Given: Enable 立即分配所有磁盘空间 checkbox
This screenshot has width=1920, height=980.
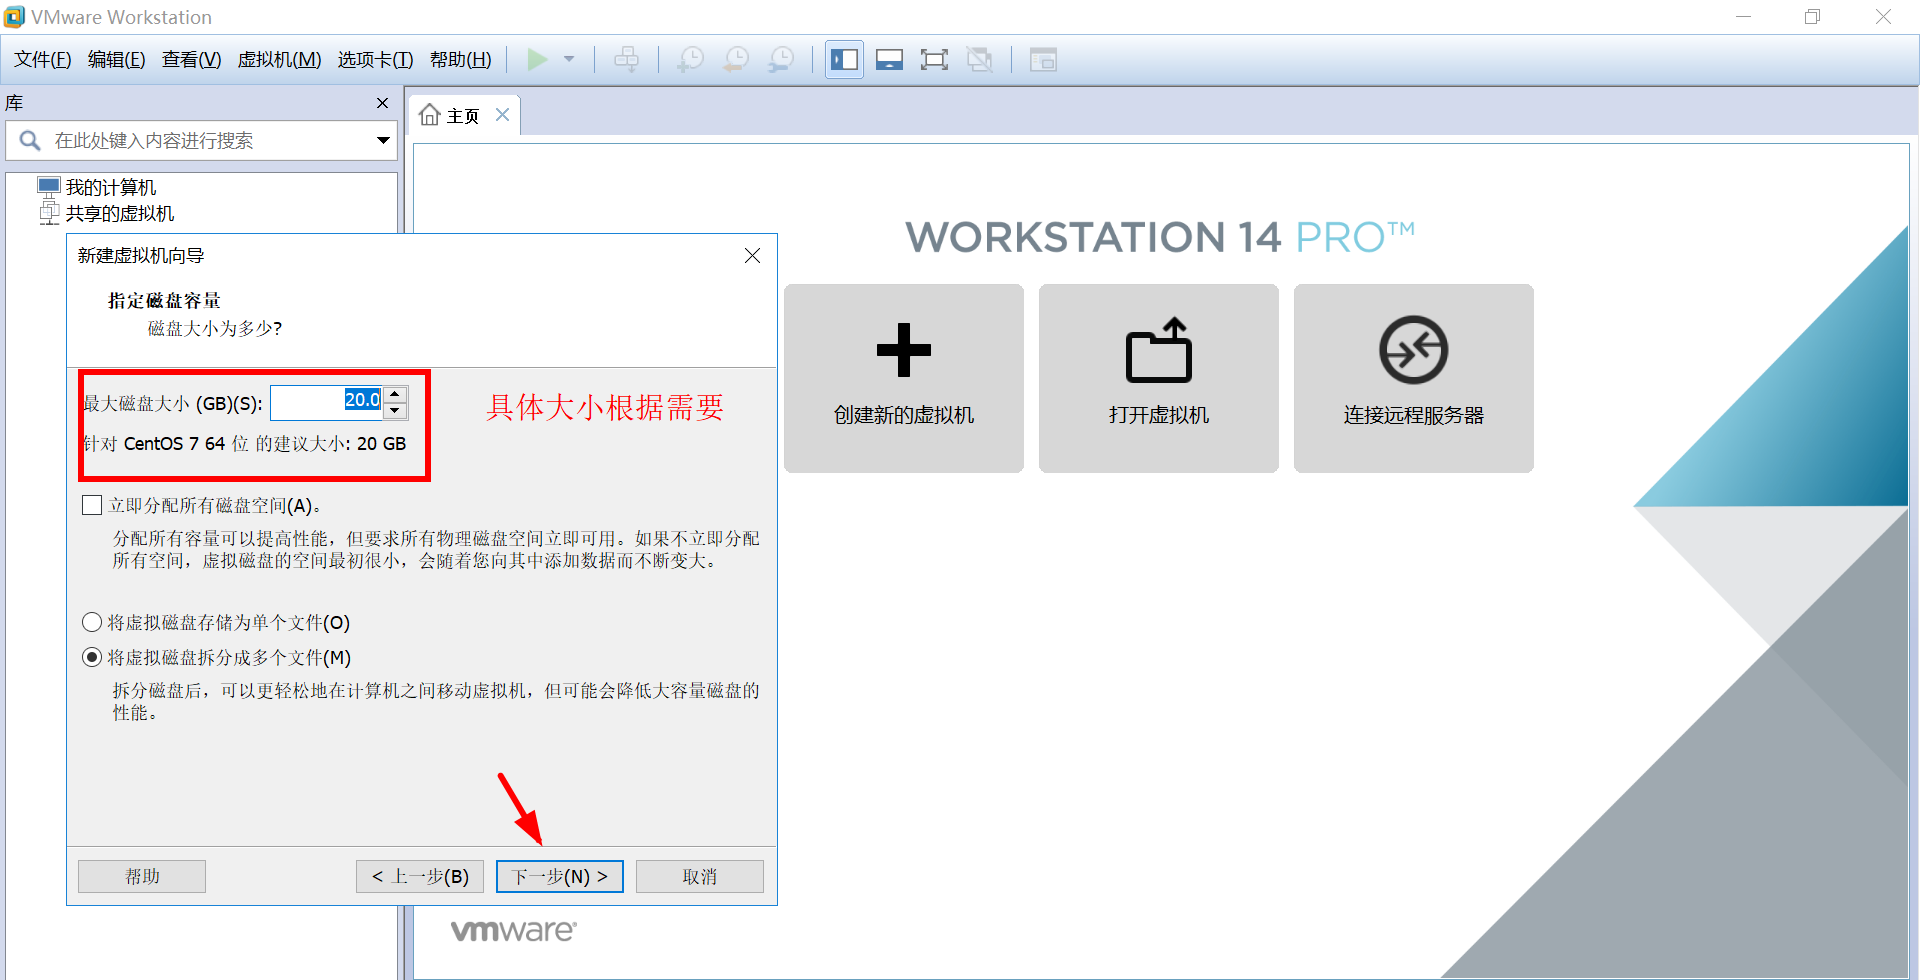Looking at the screenshot, I should 92,505.
